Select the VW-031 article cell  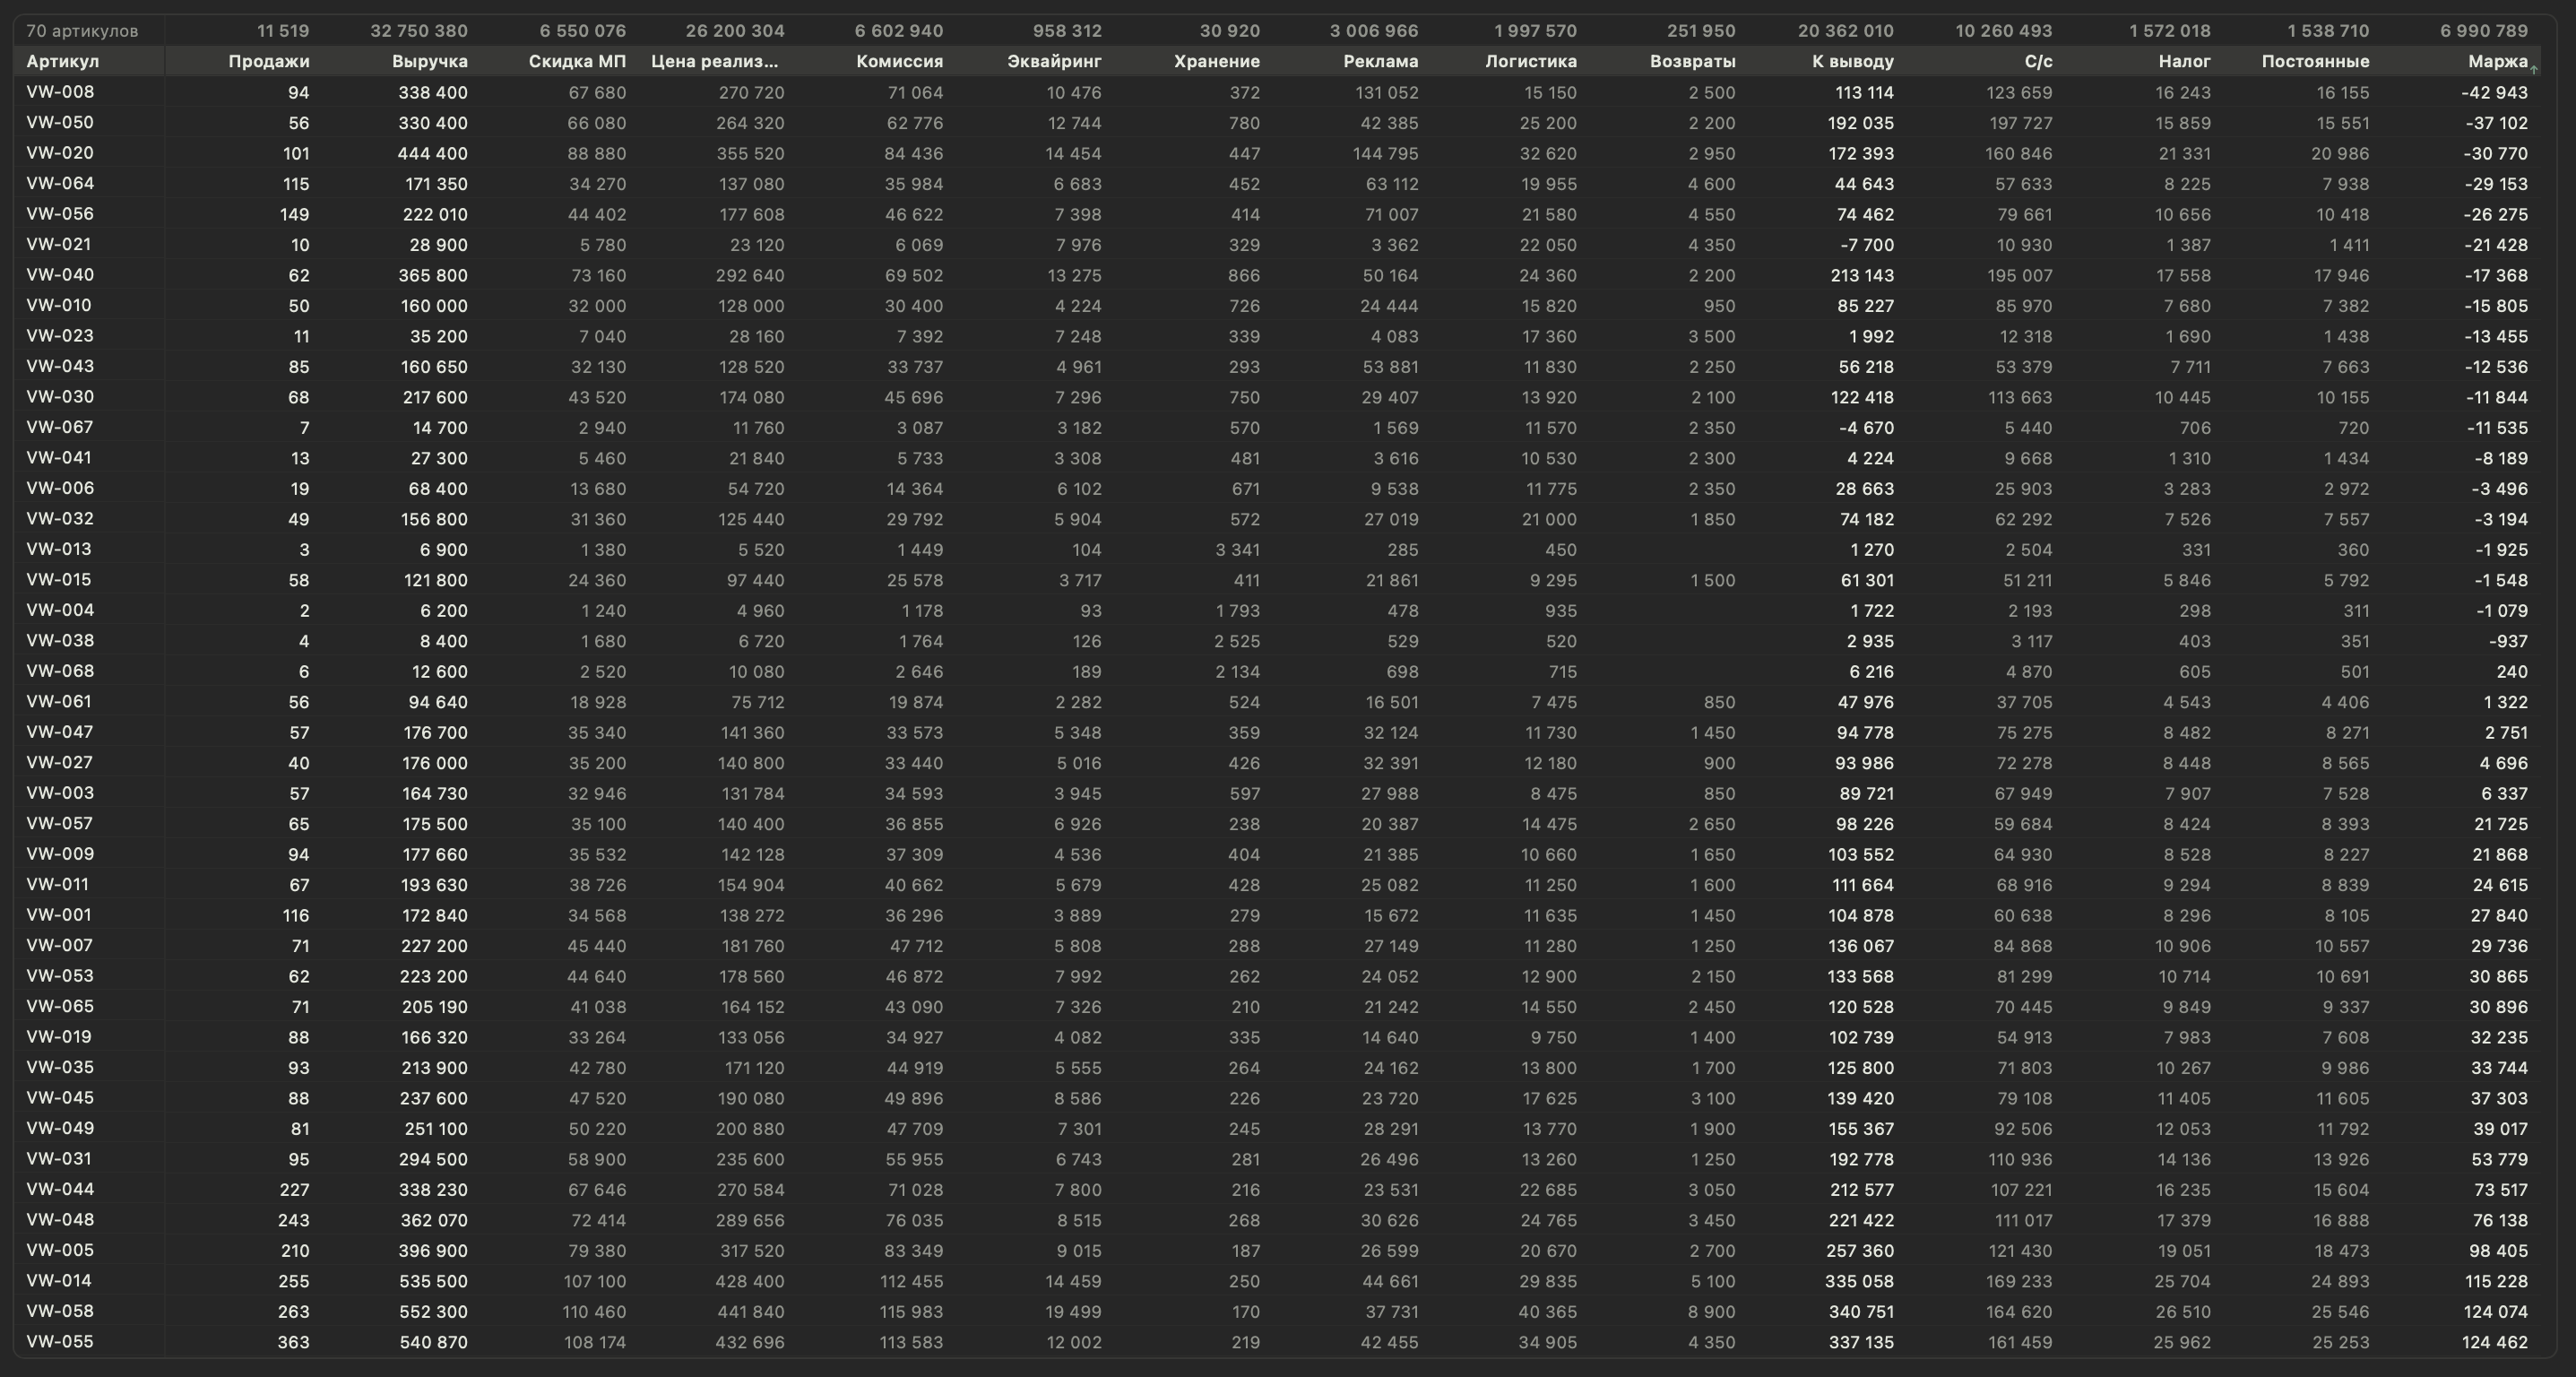click(x=59, y=1159)
